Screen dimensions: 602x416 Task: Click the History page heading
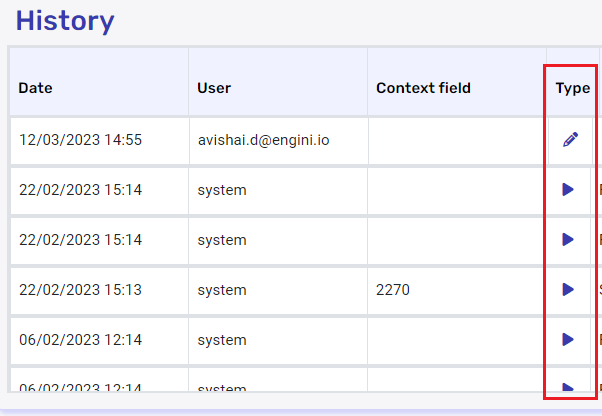[x=65, y=20]
